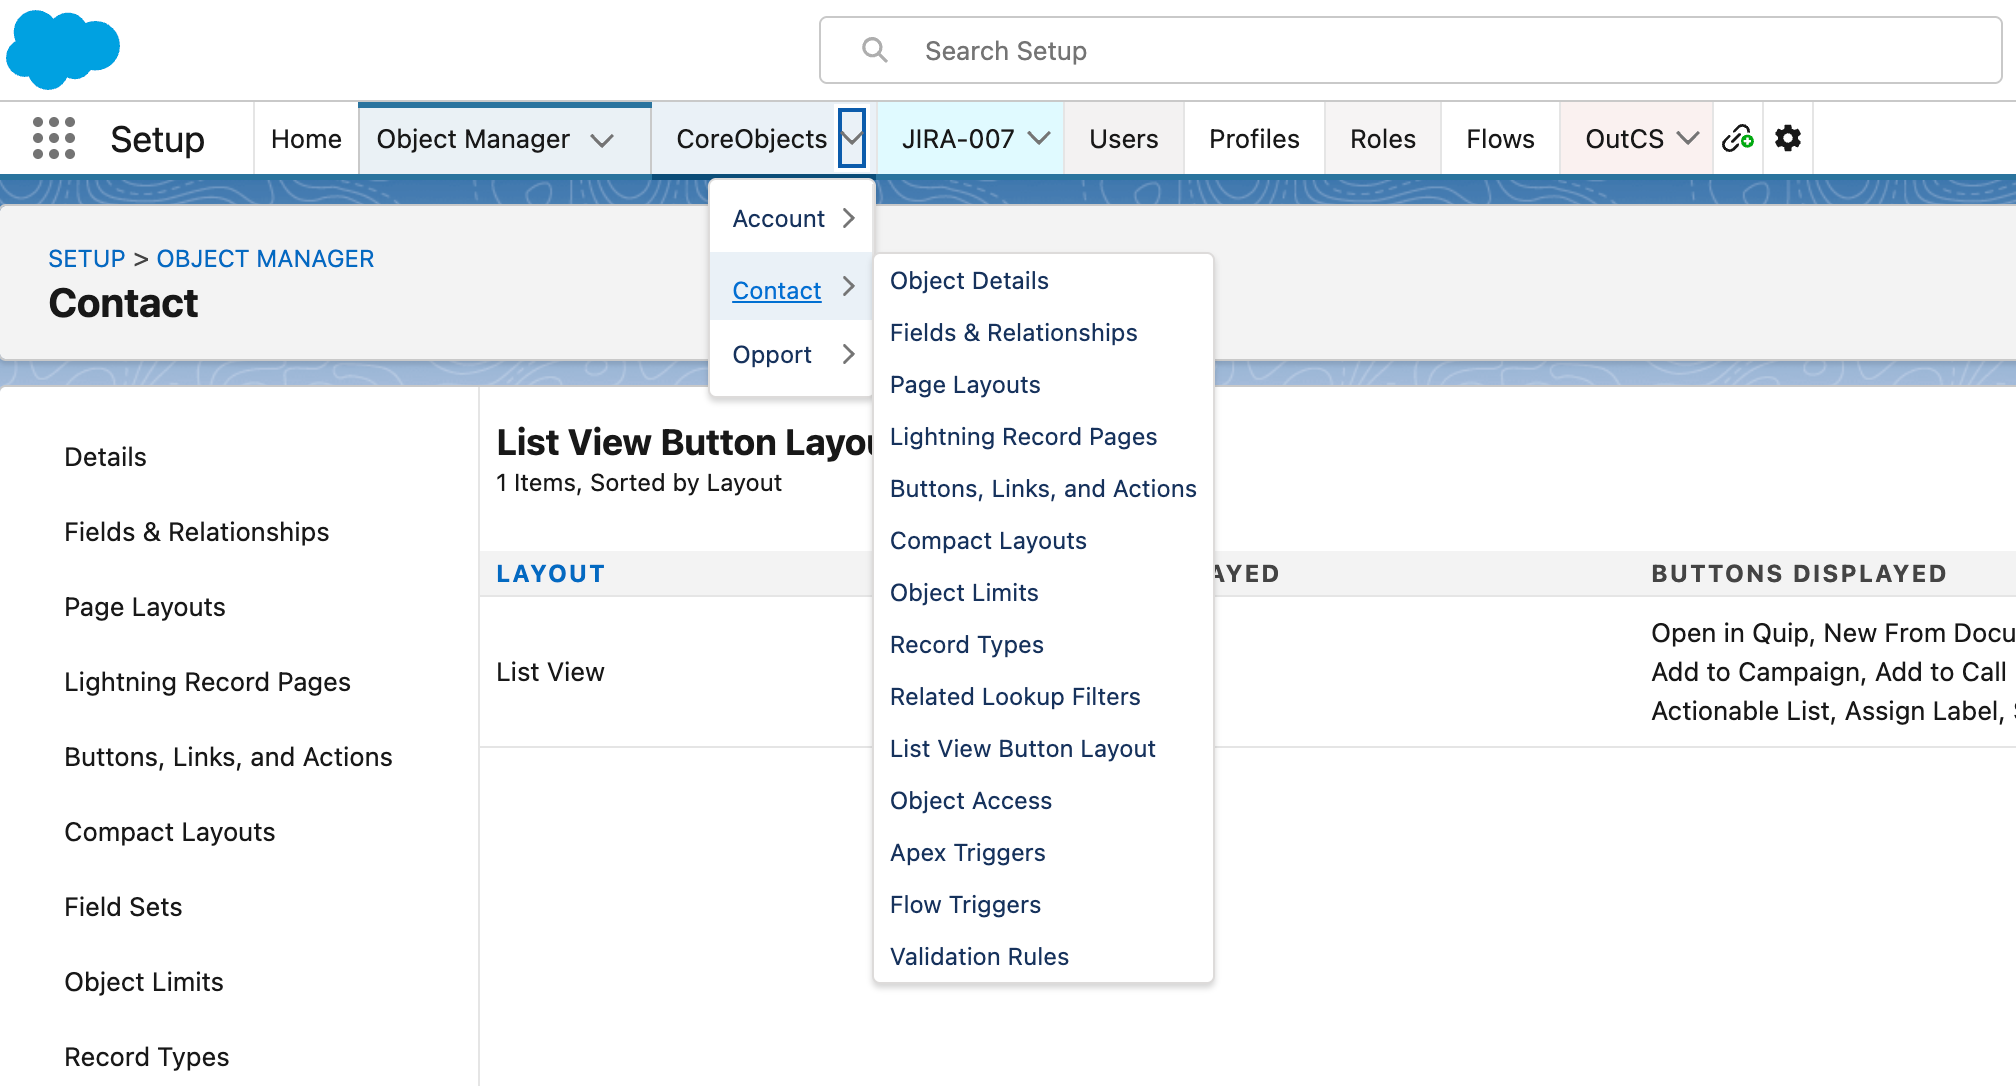The width and height of the screenshot is (2016, 1086).
Task: Expand the OutCS tab chevron
Action: 1688,138
